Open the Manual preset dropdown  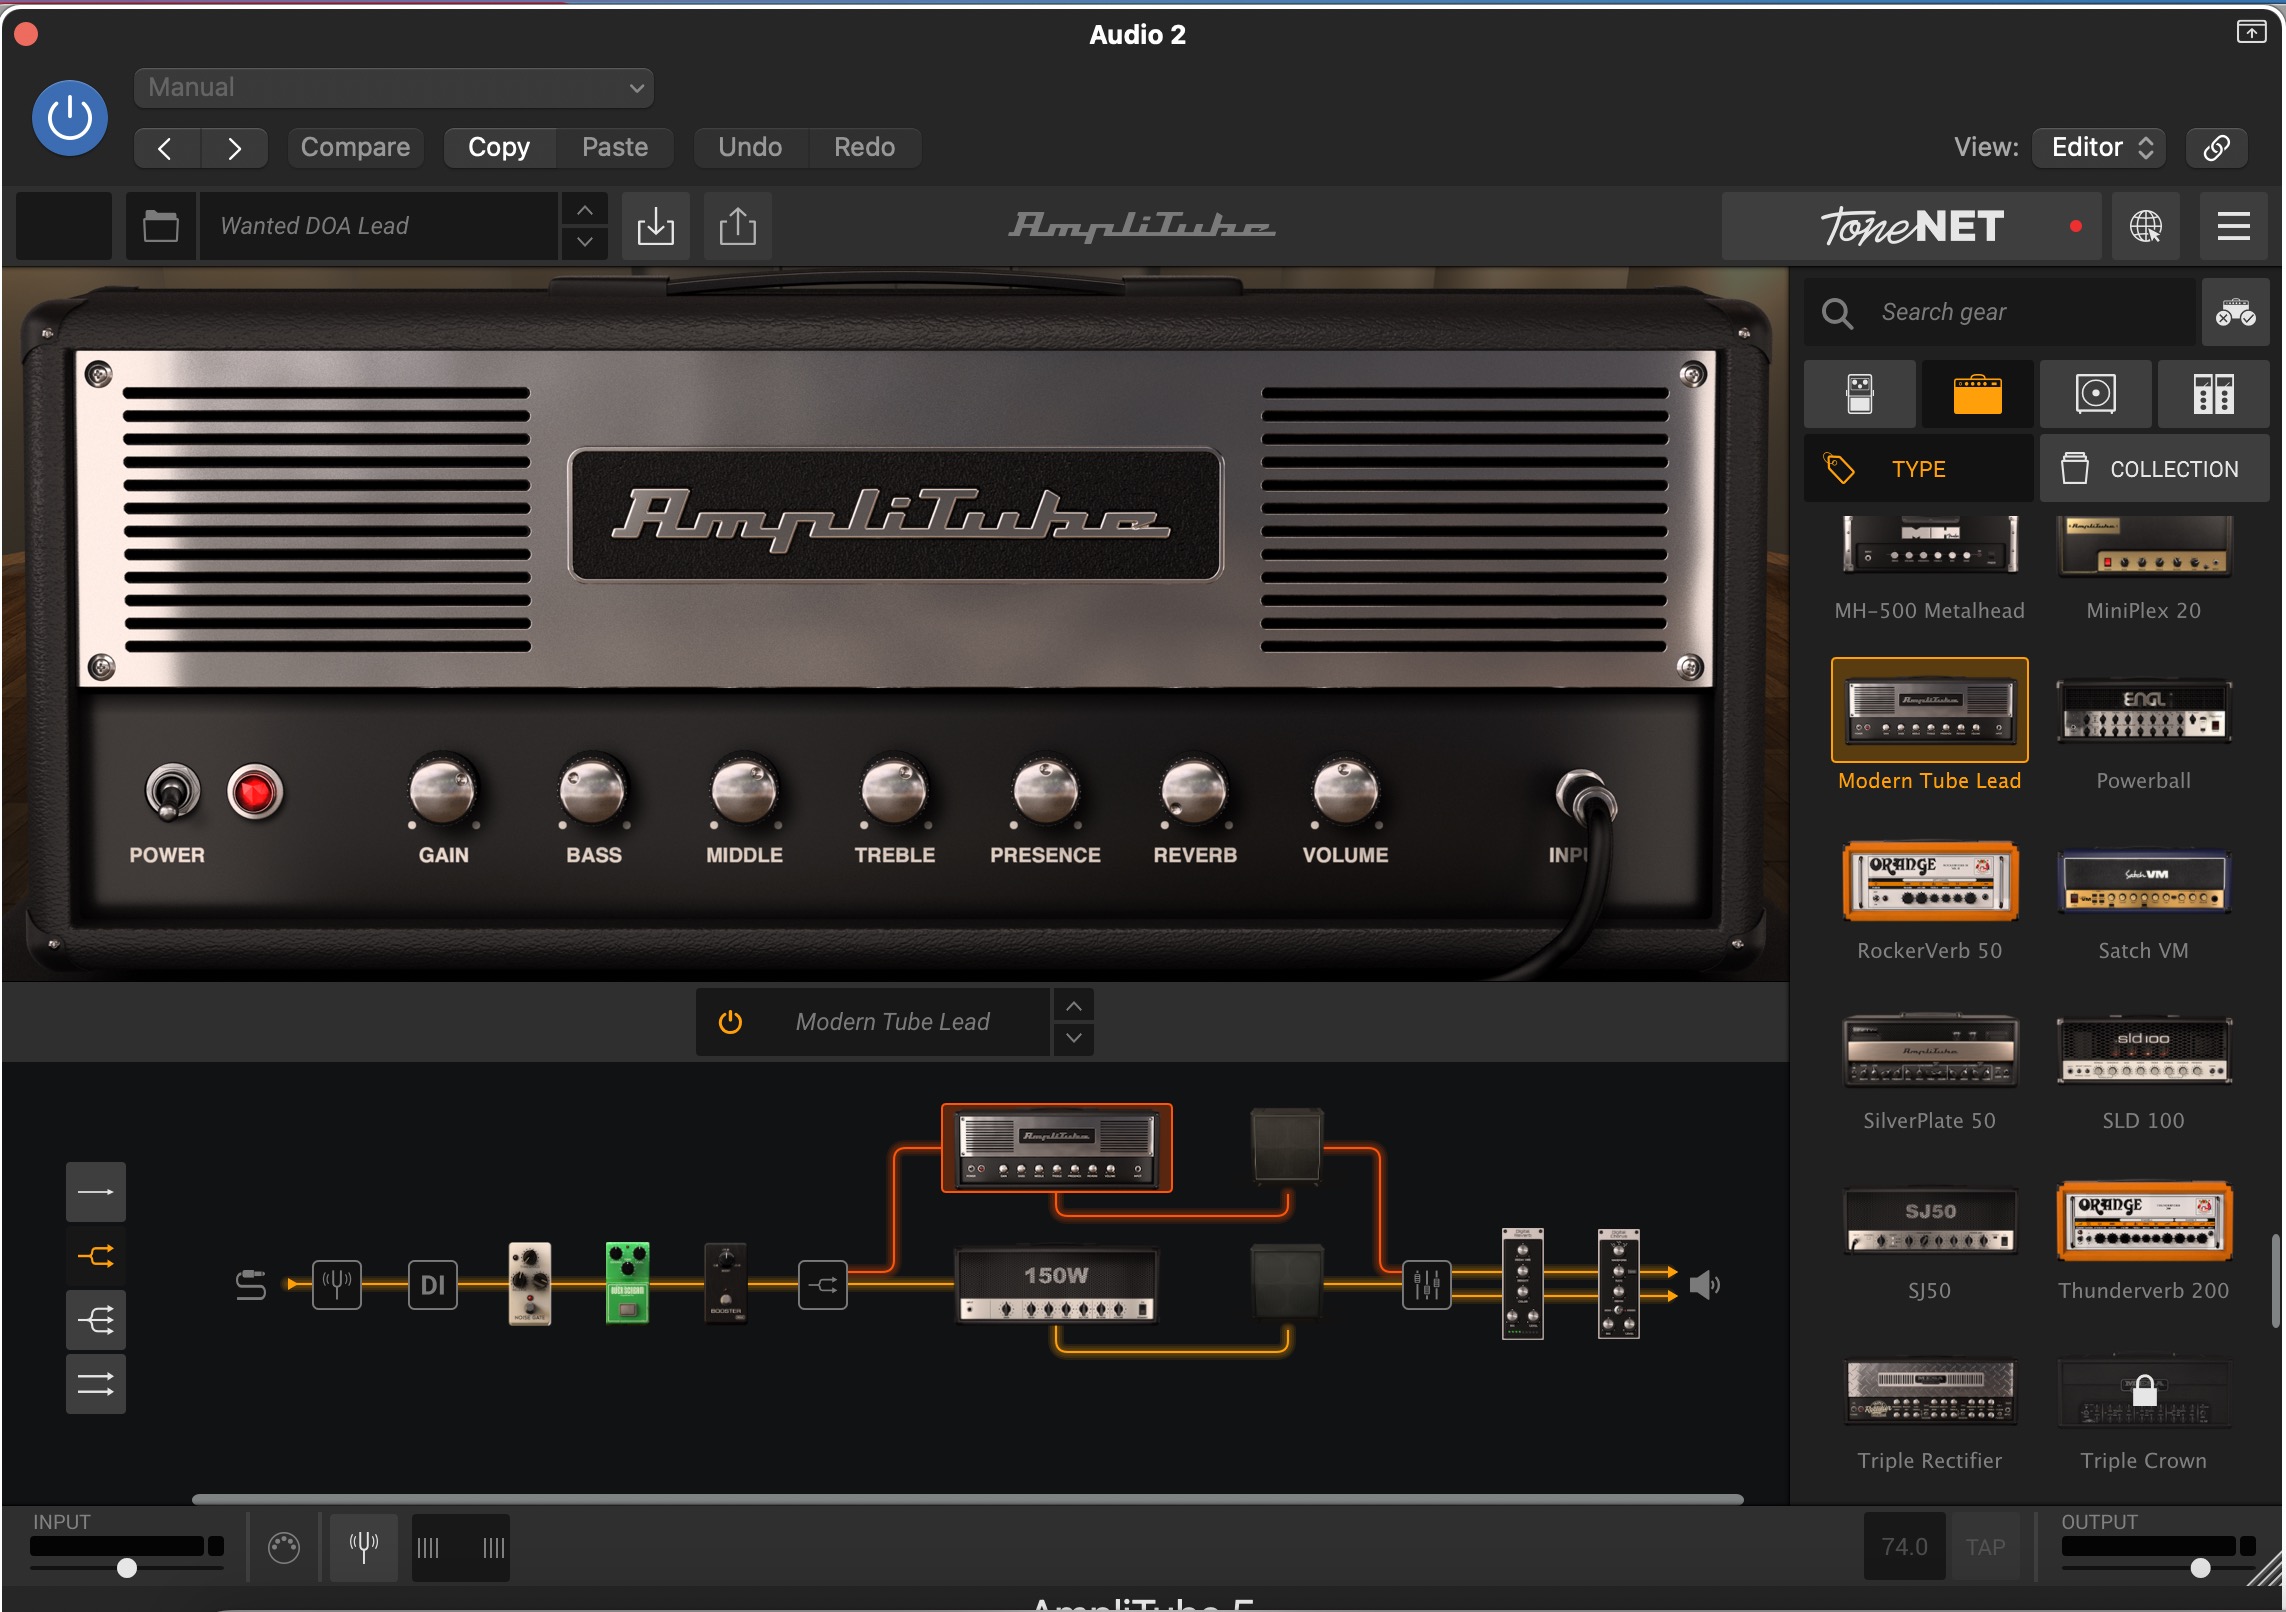pyautogui.click(x=393, y=87)
